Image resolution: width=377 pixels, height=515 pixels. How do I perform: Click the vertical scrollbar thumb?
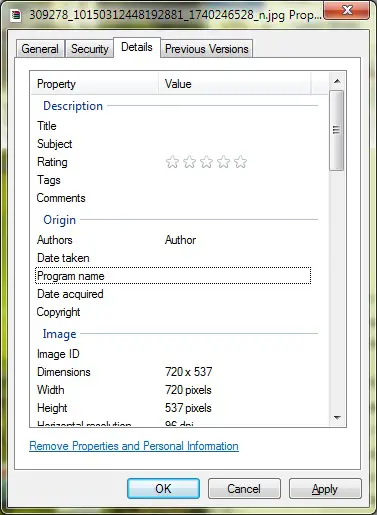[337, 130]
